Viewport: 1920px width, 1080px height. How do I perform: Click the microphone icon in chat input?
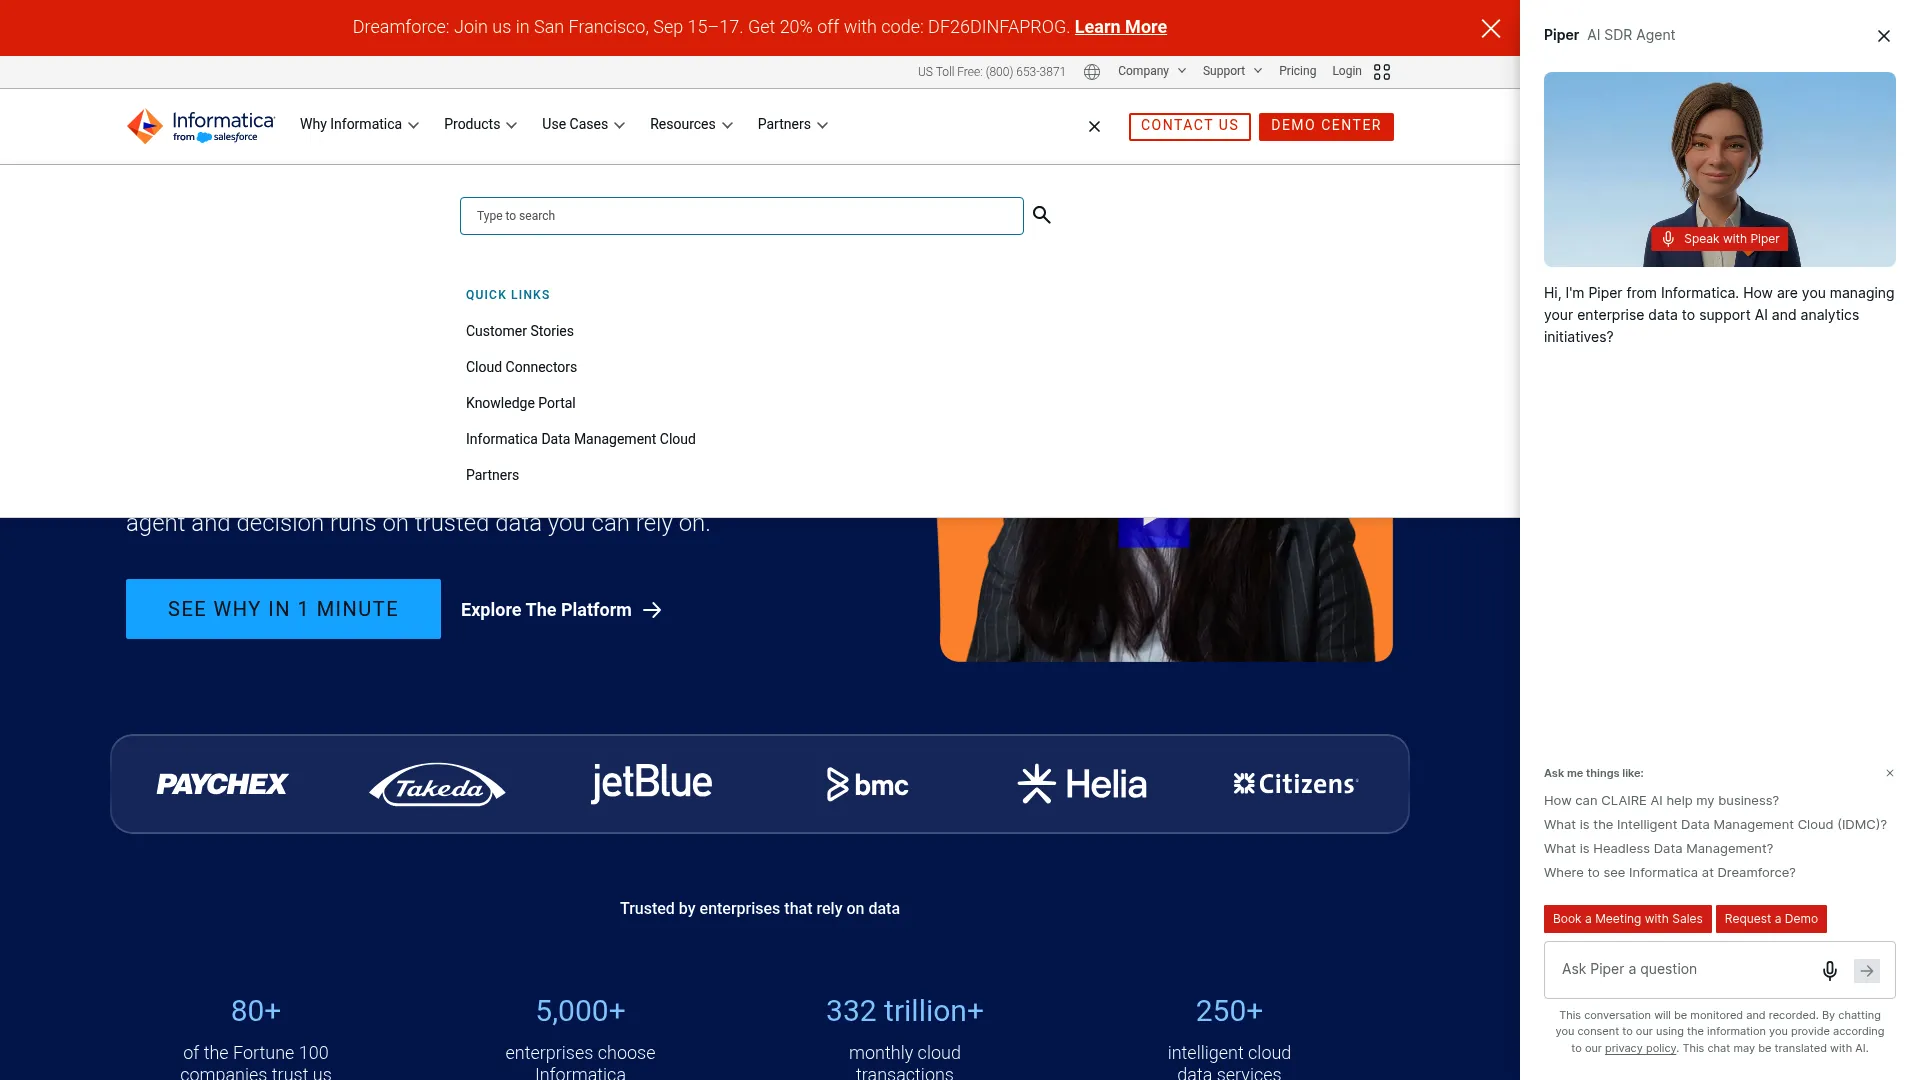coord(1830,971)
